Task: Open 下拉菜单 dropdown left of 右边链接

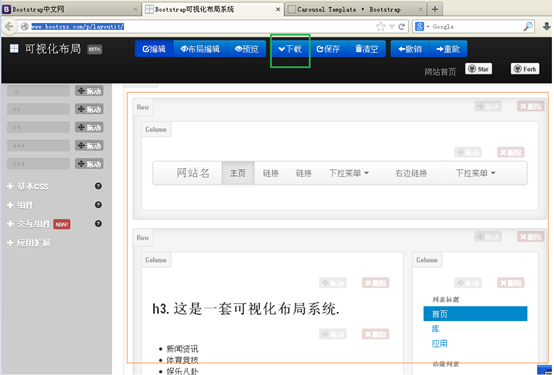Action: tap(349, 173)
